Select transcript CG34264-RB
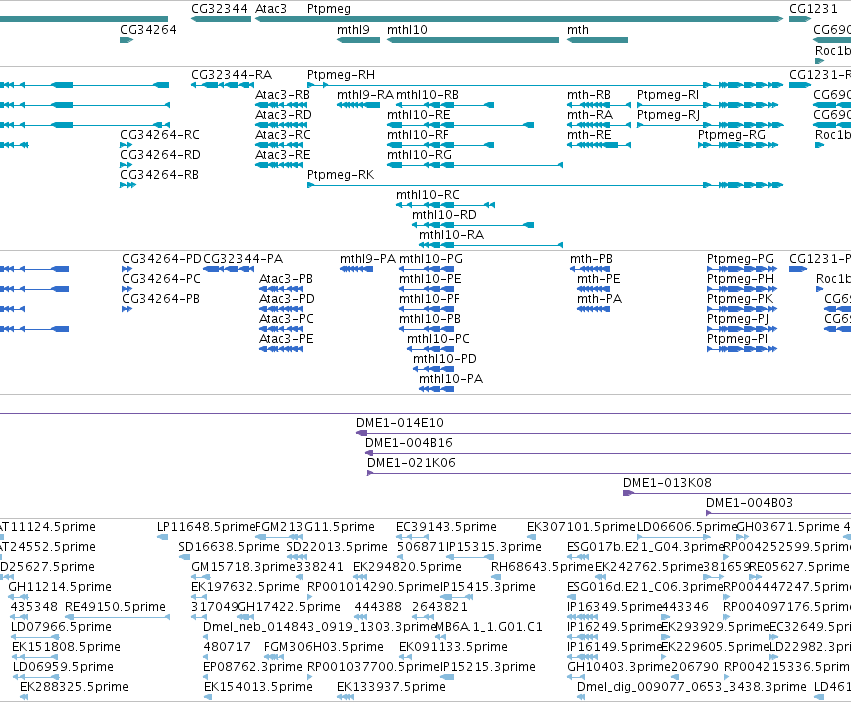The height and width of the screenshot is (702, 851). 159,175
